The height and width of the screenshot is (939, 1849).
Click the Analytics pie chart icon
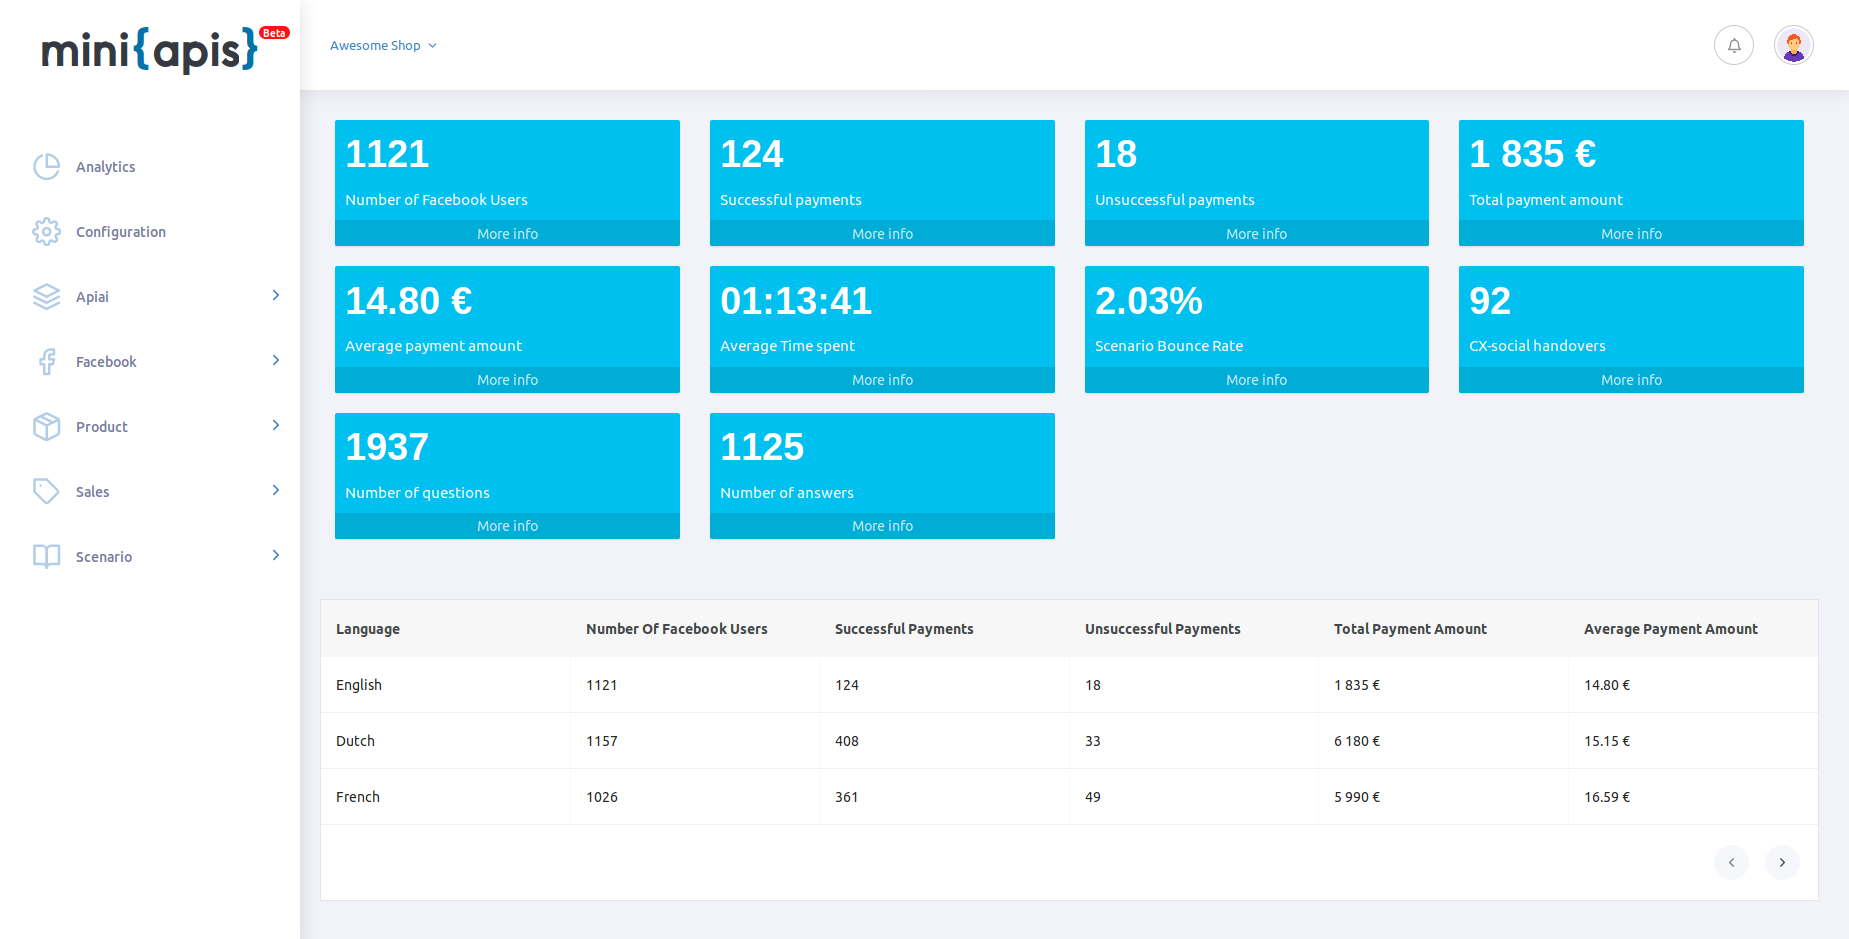click(46, 167)
